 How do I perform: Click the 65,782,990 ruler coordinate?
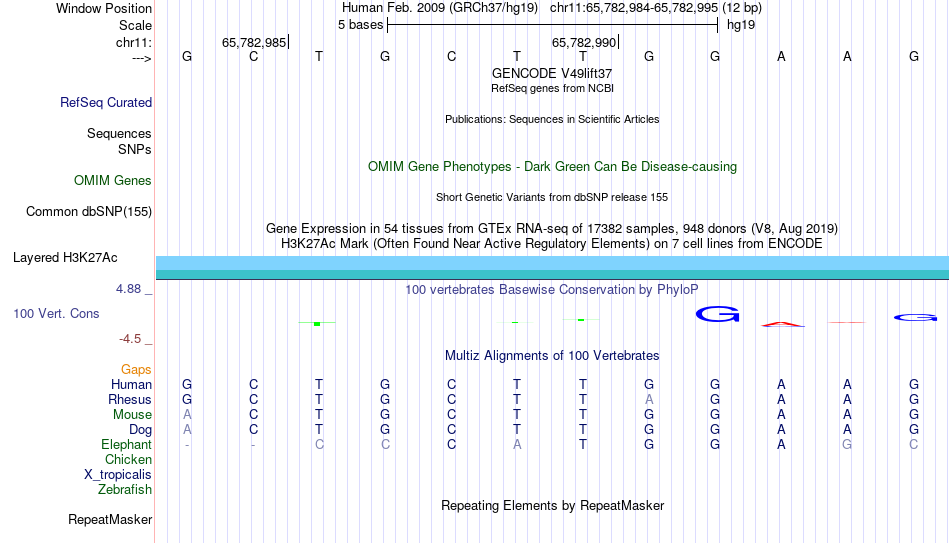[x=583, y=42]
